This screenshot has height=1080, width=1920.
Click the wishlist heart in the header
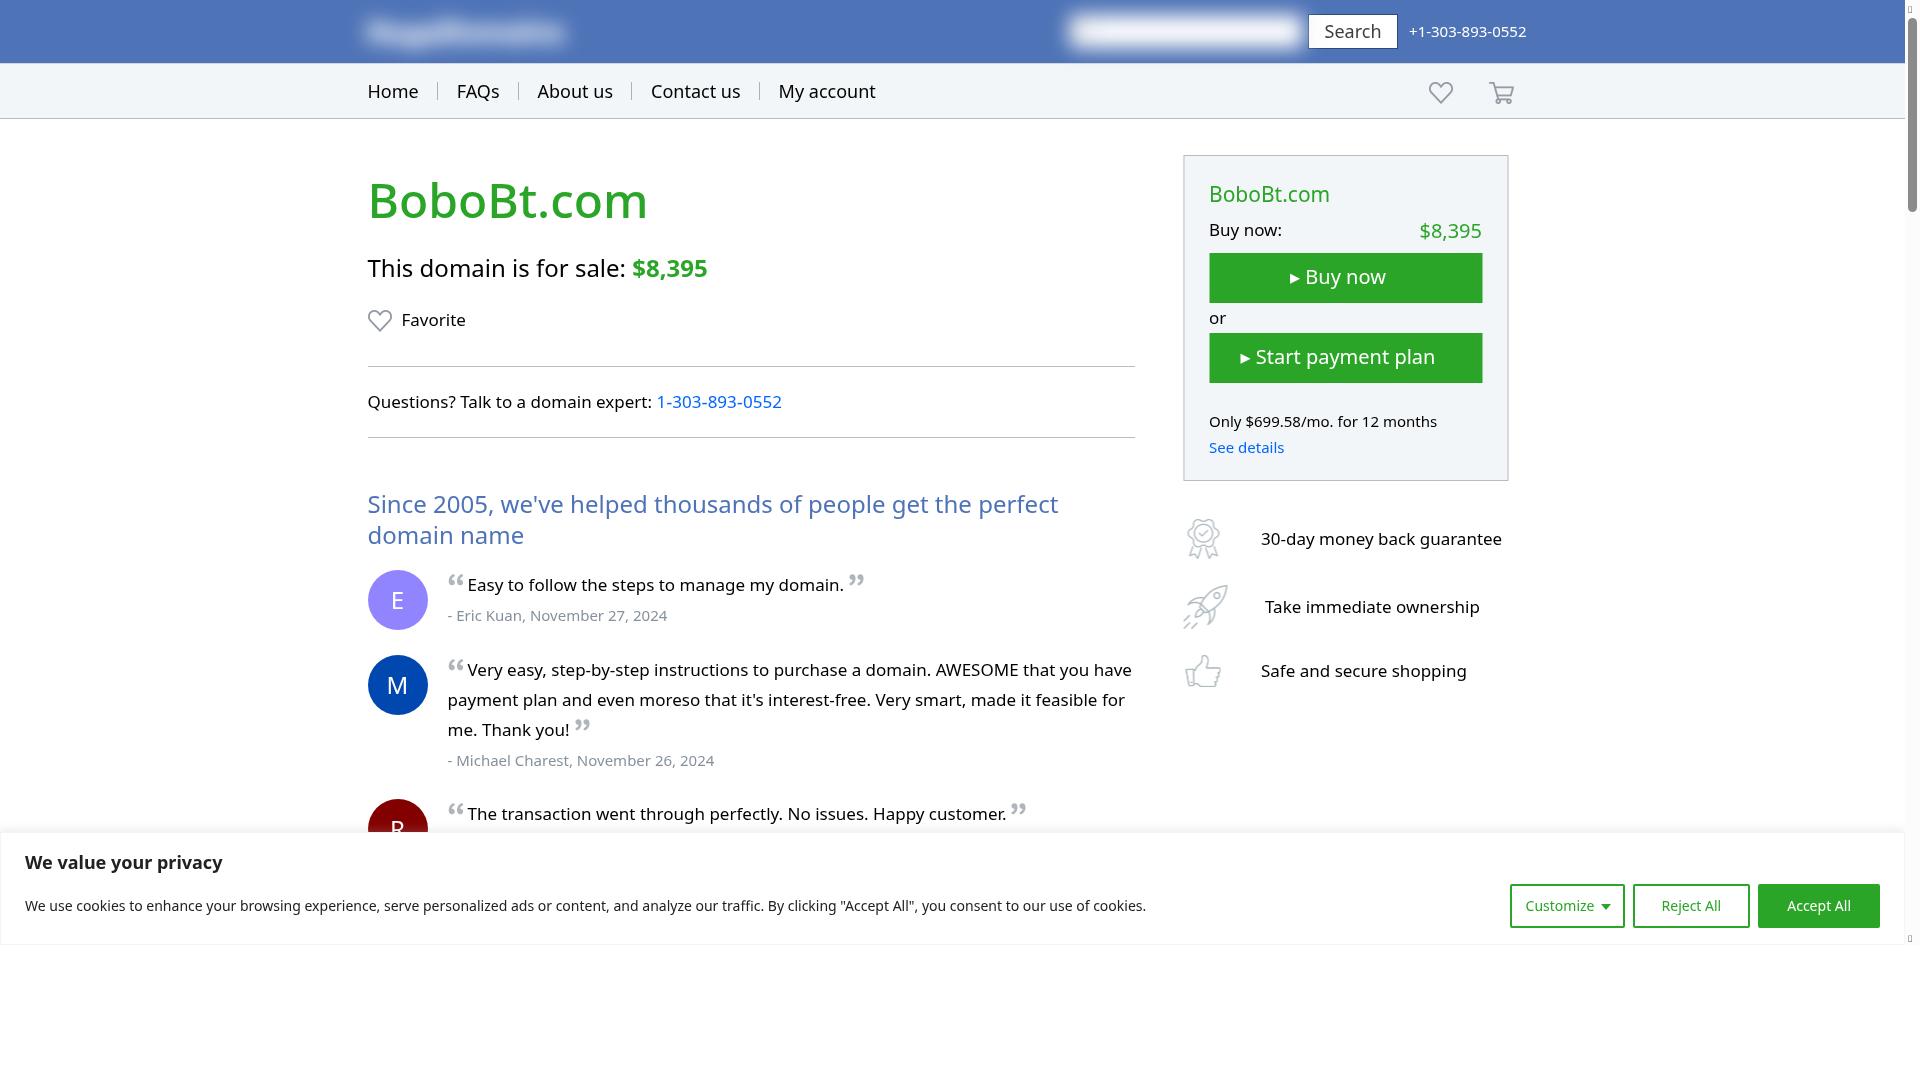point(1440,92)
